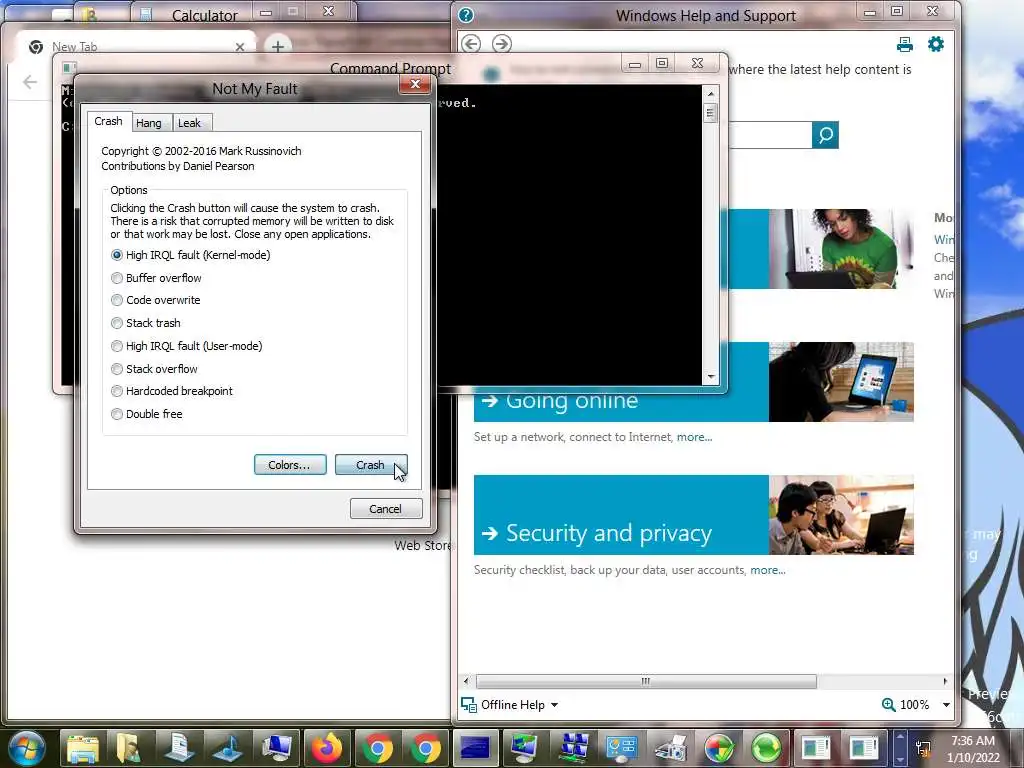This screenshot has width=1024, height=768.
Task: Click the Colors... button
Action: coord(290,465)
